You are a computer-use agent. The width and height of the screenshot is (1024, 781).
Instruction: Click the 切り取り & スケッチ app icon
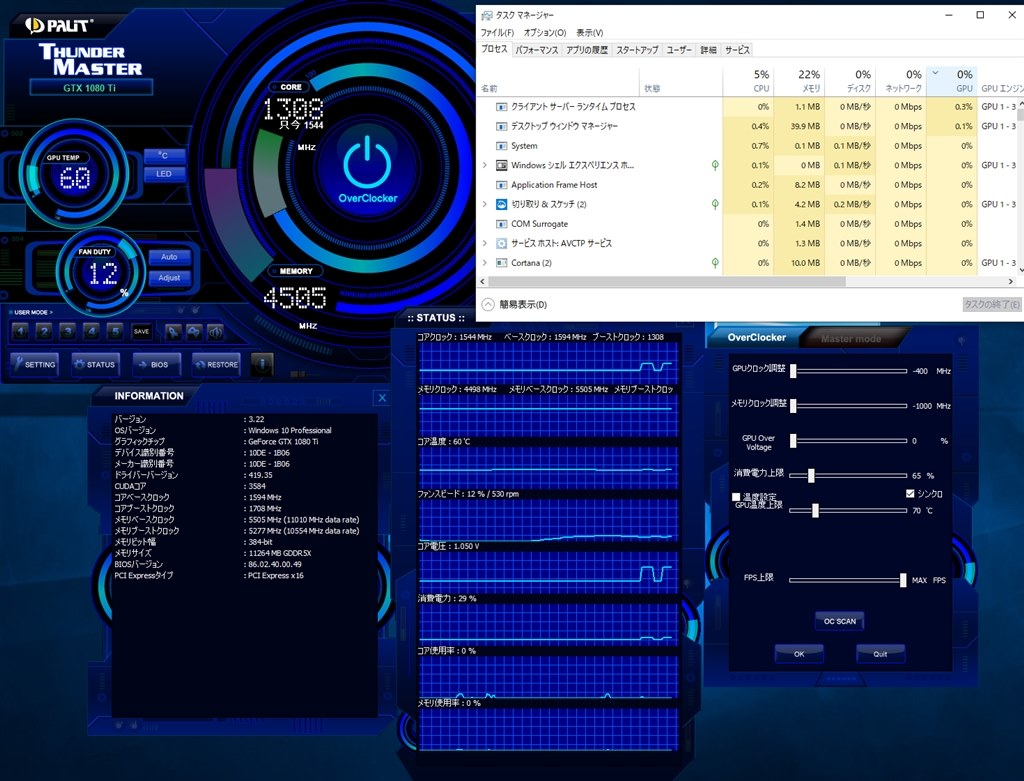click(502, 204)
